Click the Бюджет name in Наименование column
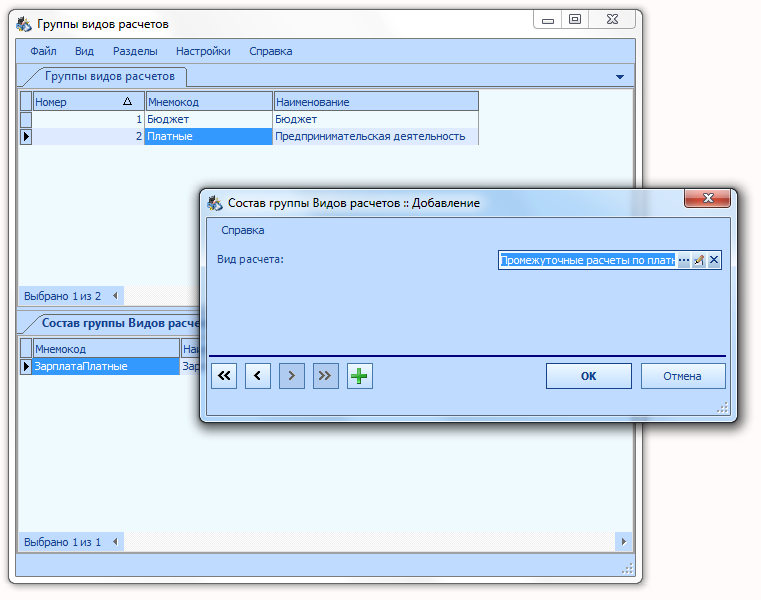761x600 pixels. tap(376, 119)
